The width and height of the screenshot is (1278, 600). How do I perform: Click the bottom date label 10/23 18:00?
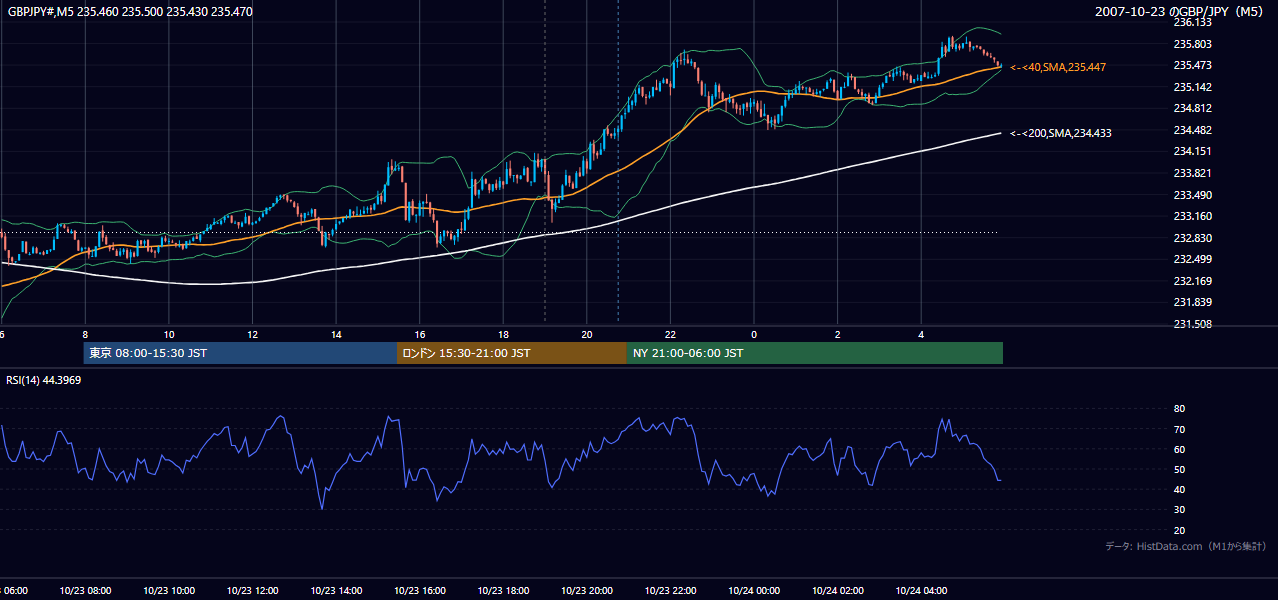[503, 591]
